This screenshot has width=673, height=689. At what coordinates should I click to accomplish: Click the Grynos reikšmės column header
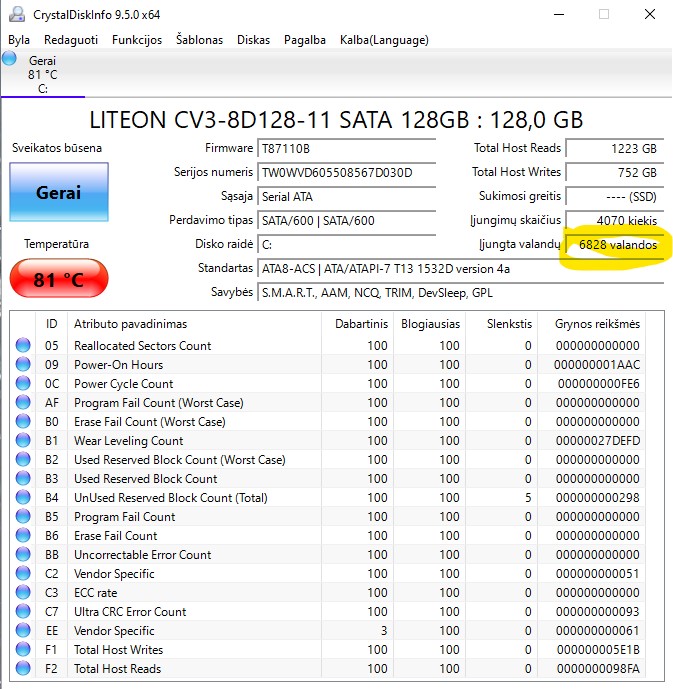pos(591,324)
